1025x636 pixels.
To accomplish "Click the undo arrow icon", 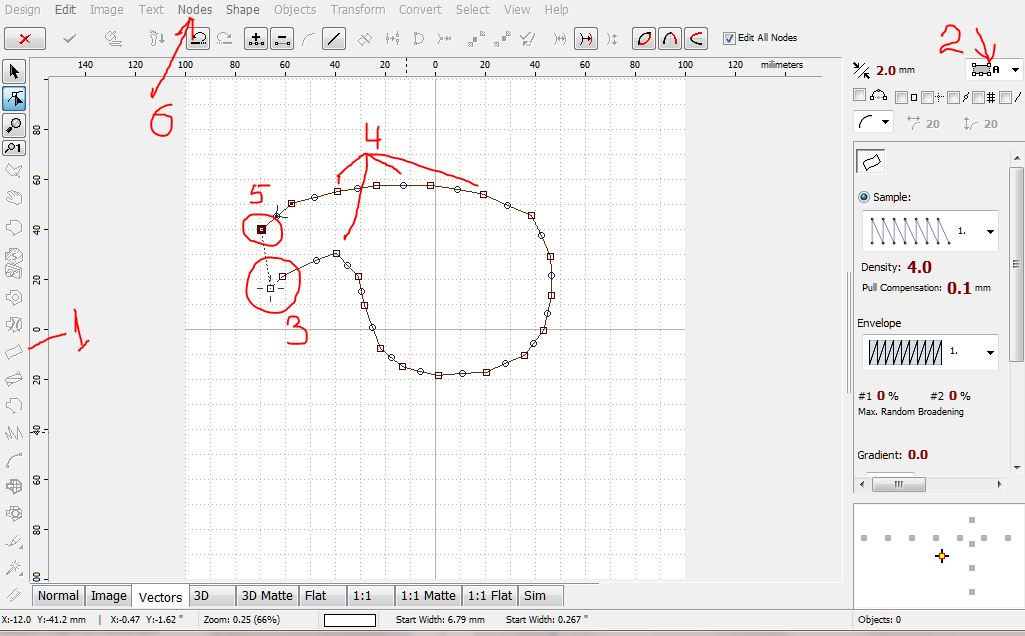I will (x=198, y=39).
